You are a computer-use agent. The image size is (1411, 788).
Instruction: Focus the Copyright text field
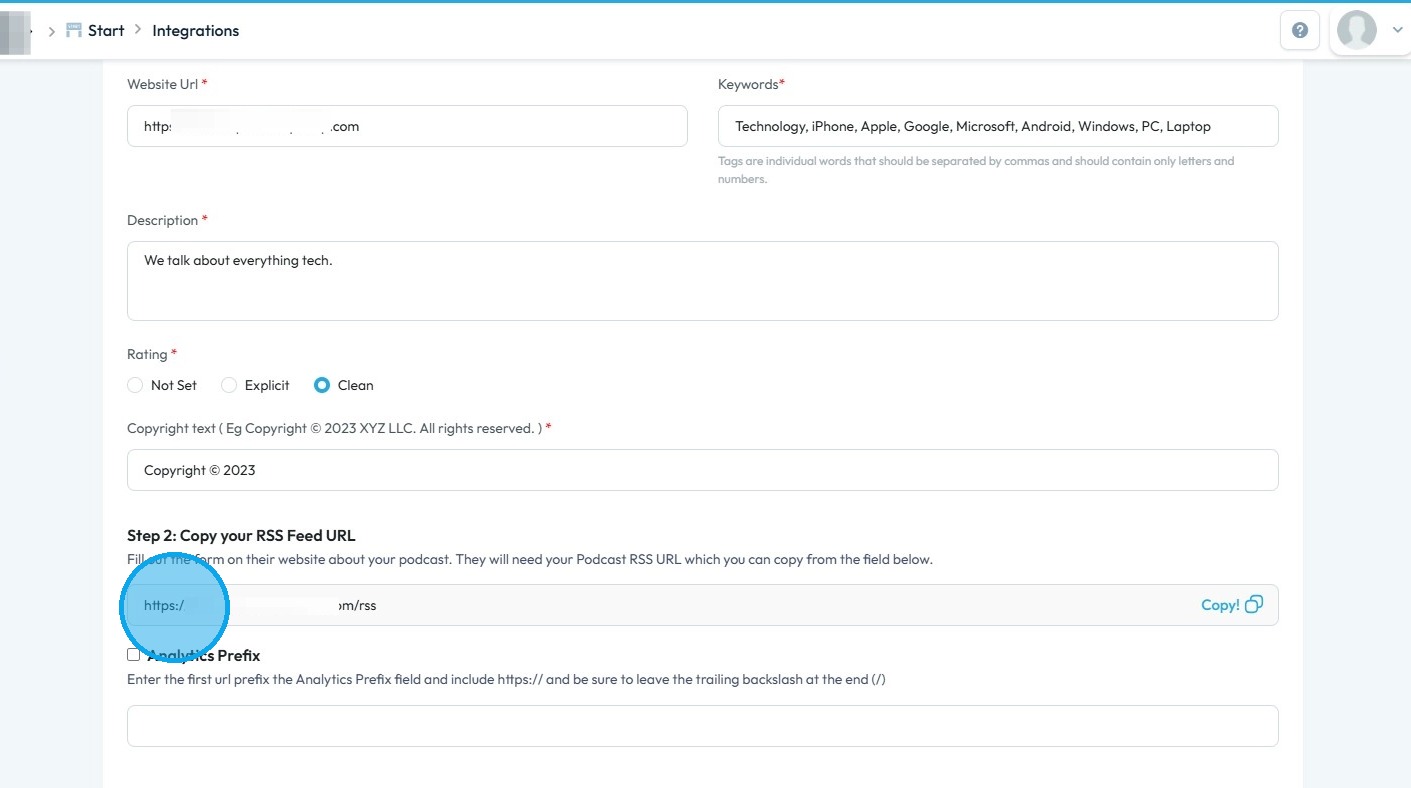coord(702,470)
